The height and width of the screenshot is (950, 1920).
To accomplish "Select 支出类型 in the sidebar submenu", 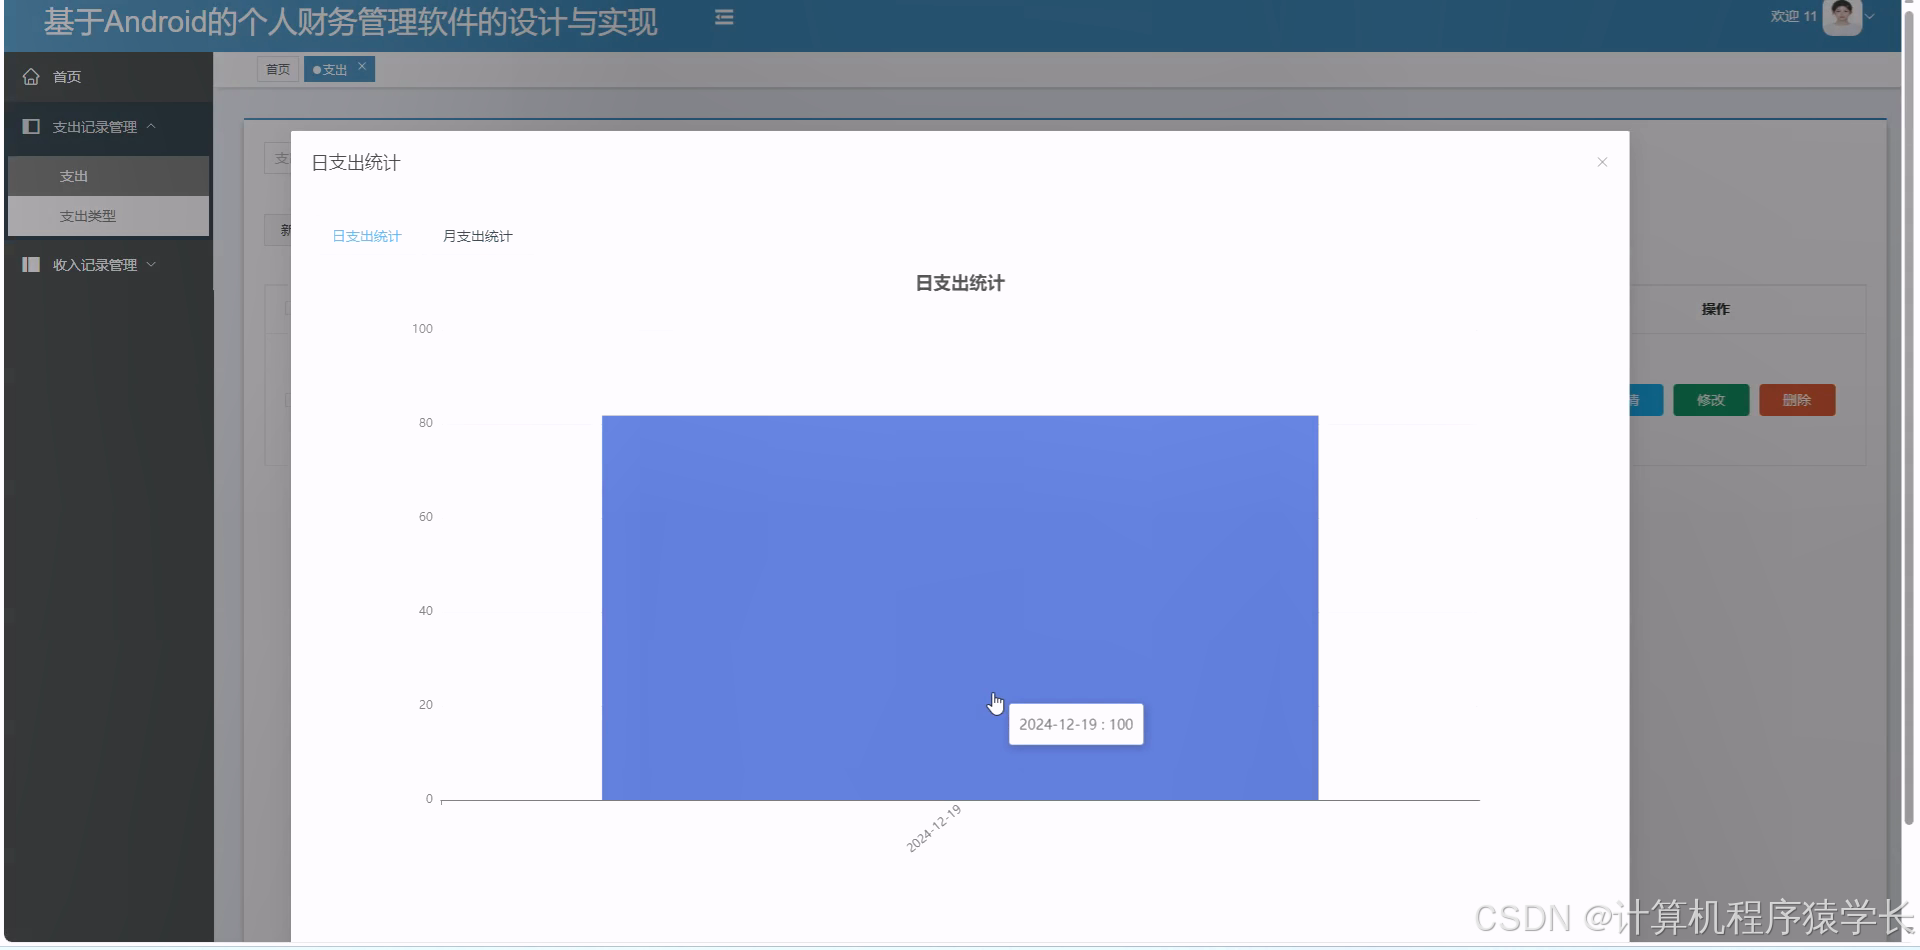I will [x=108, y=216].
